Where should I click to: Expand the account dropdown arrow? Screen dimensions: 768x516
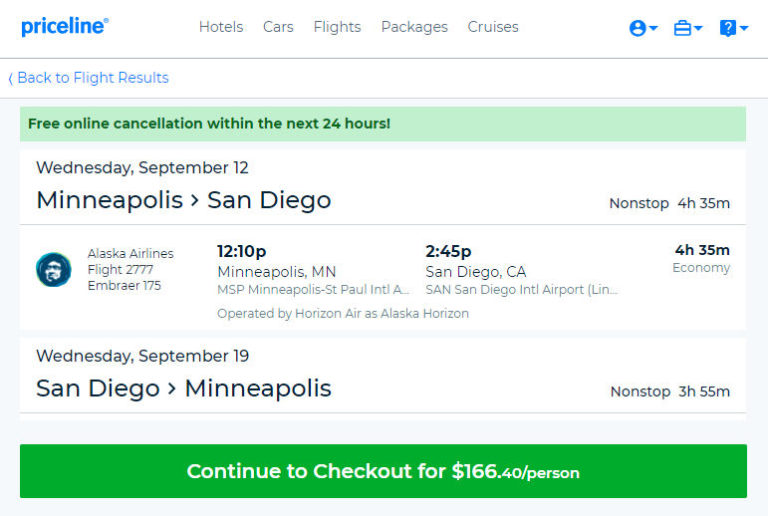[653, 28]
